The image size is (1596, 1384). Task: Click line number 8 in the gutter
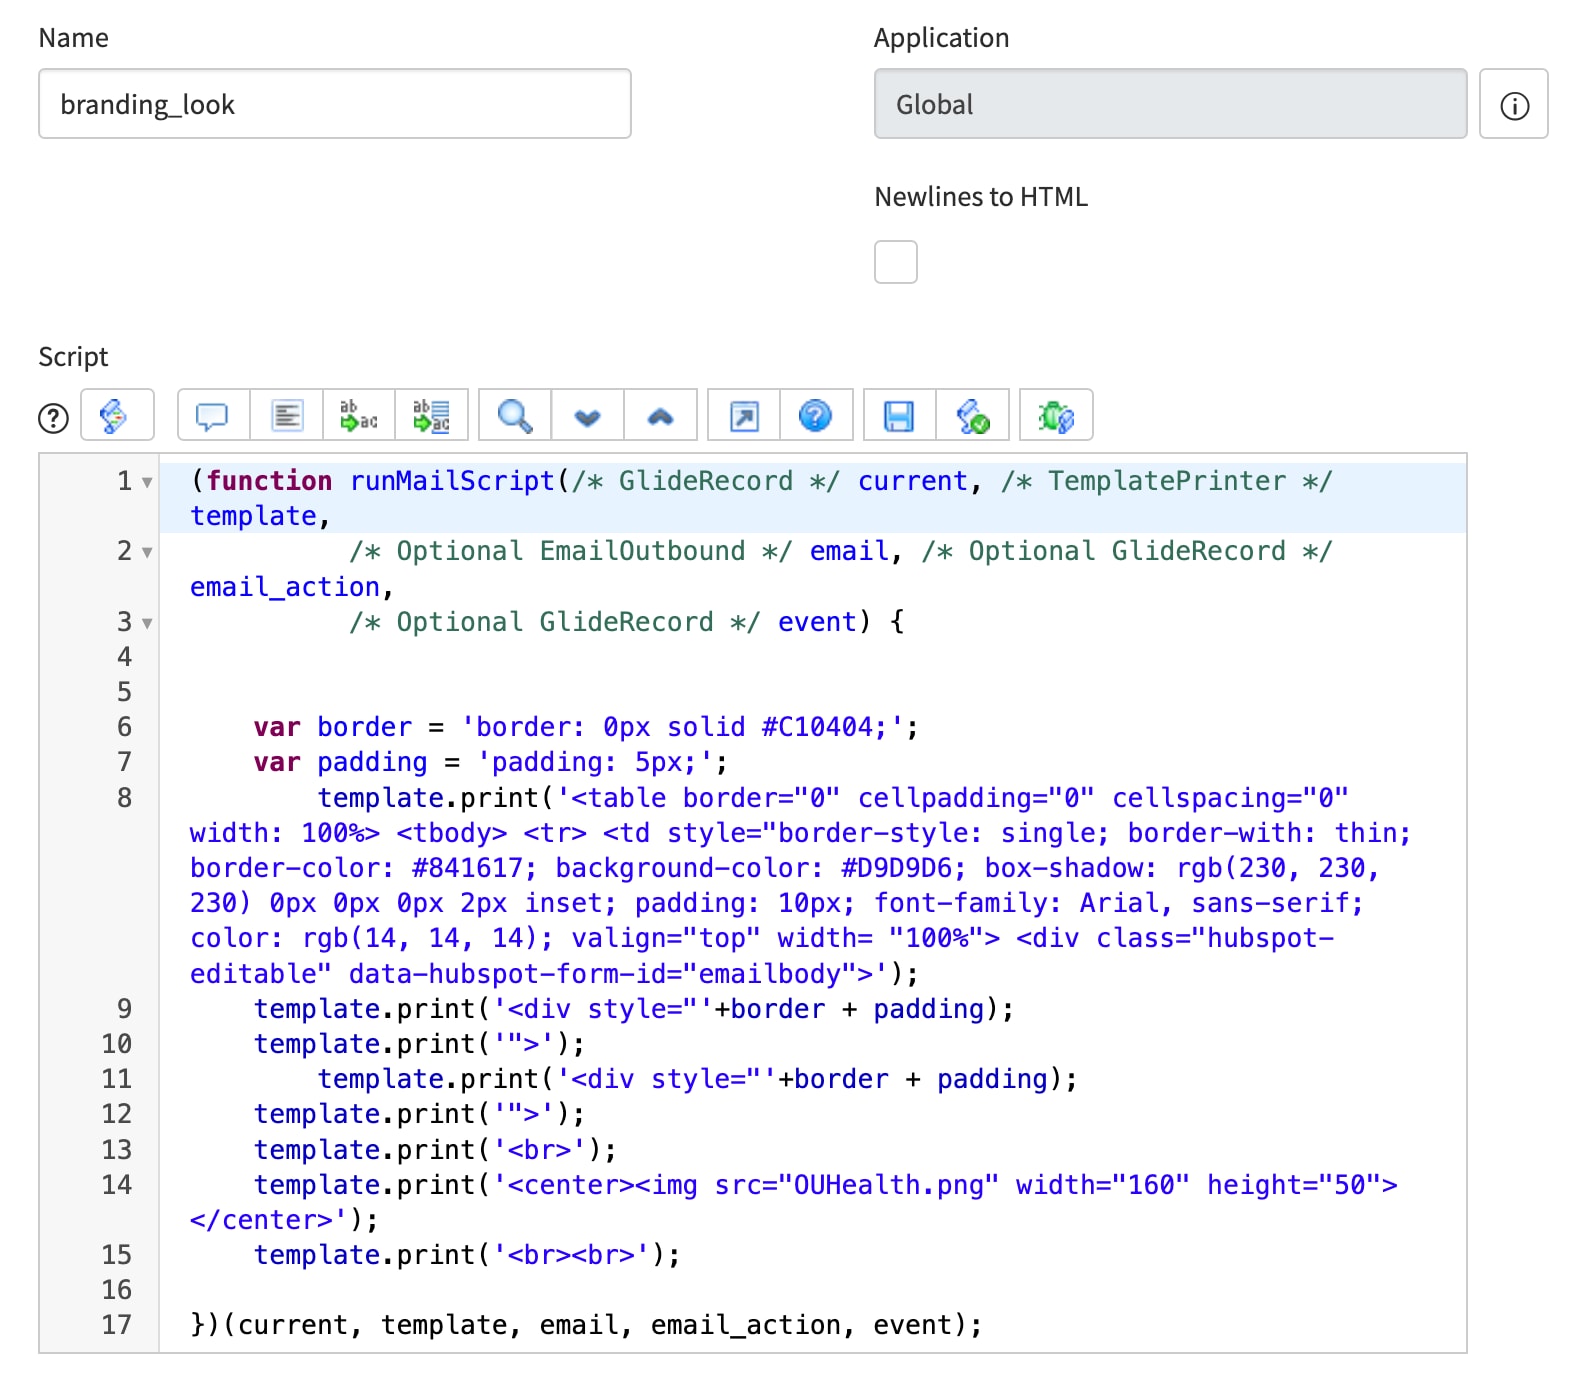(x=124, y=798)
